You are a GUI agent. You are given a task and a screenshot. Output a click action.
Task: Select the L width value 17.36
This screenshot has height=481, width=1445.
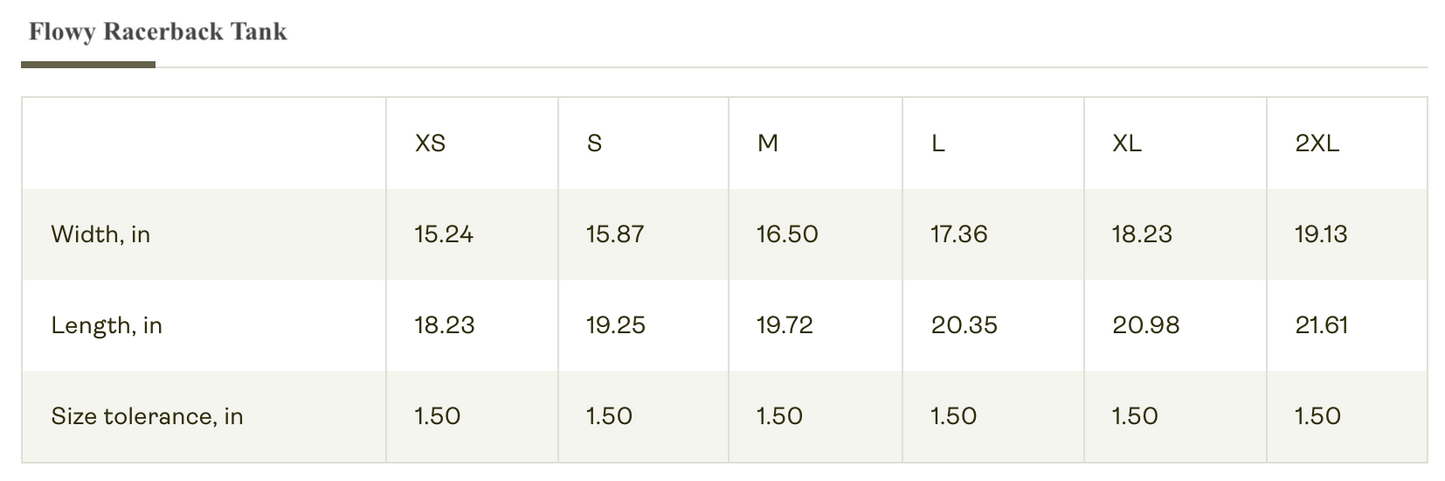(x=958, y=234)
